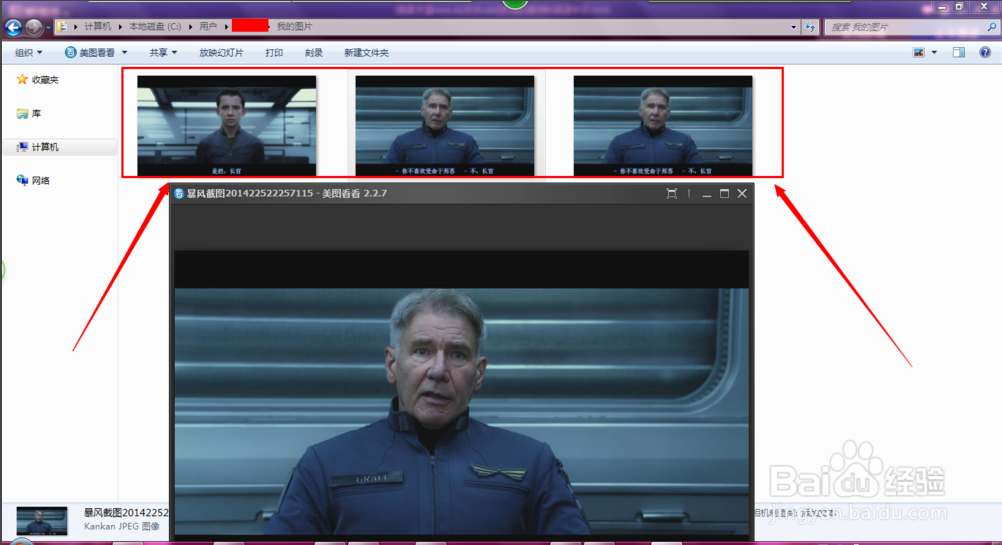Viewport: 1002px width, 545px height.
Task: Click the 美图看看 toolbar button
Action: [89, 52]
